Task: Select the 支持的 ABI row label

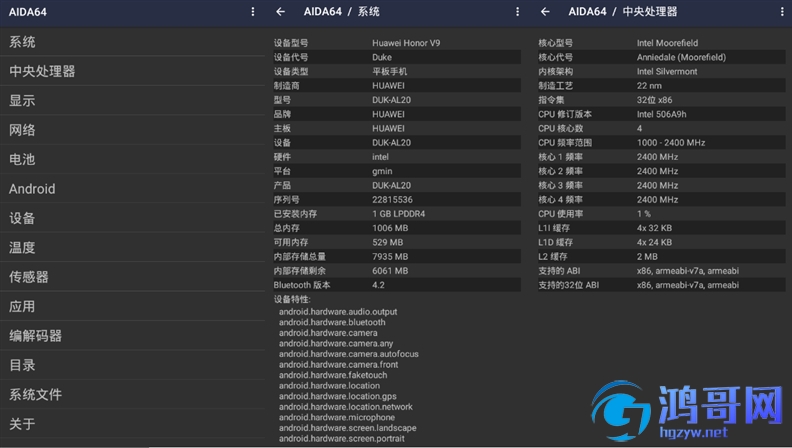Action: tap(559, 271)
